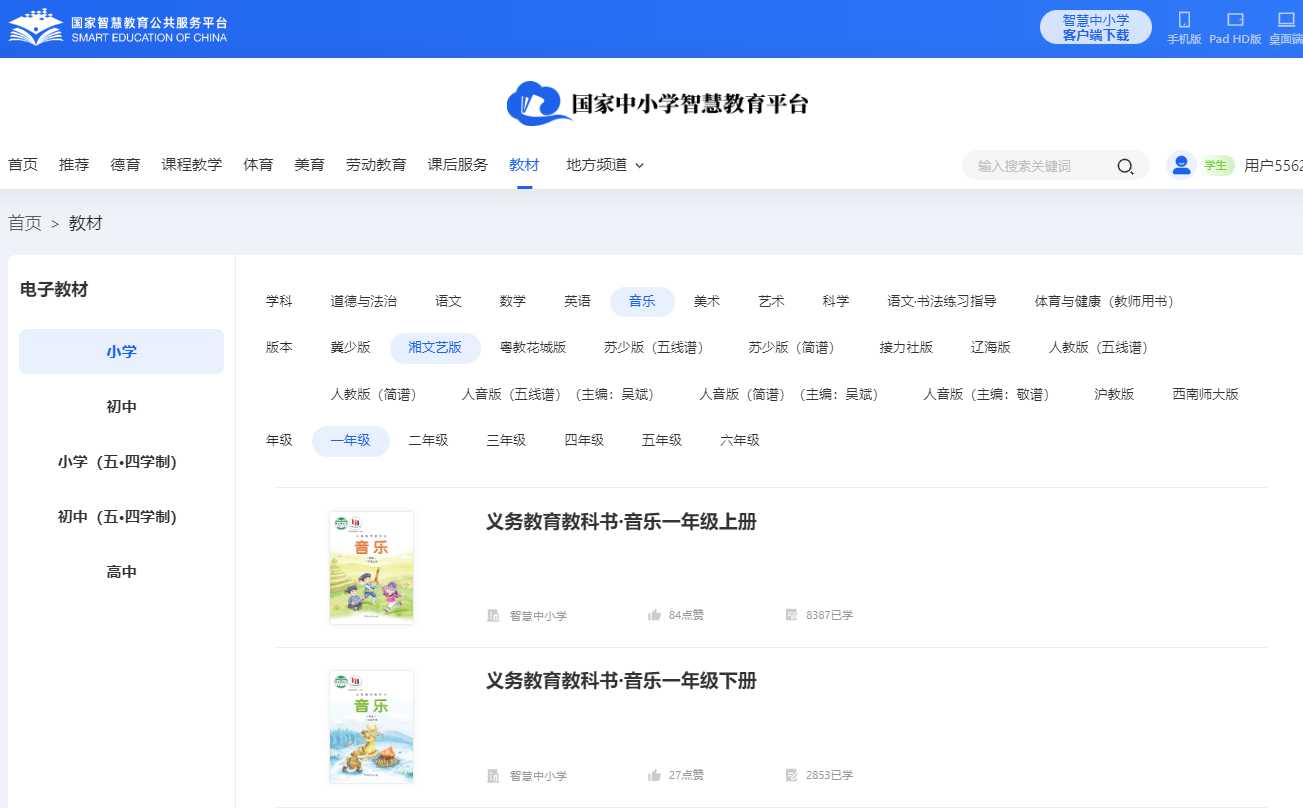This screenshot has width=1303, height=808.
Task: Select grade 三年级
Action: pos(506,441)
